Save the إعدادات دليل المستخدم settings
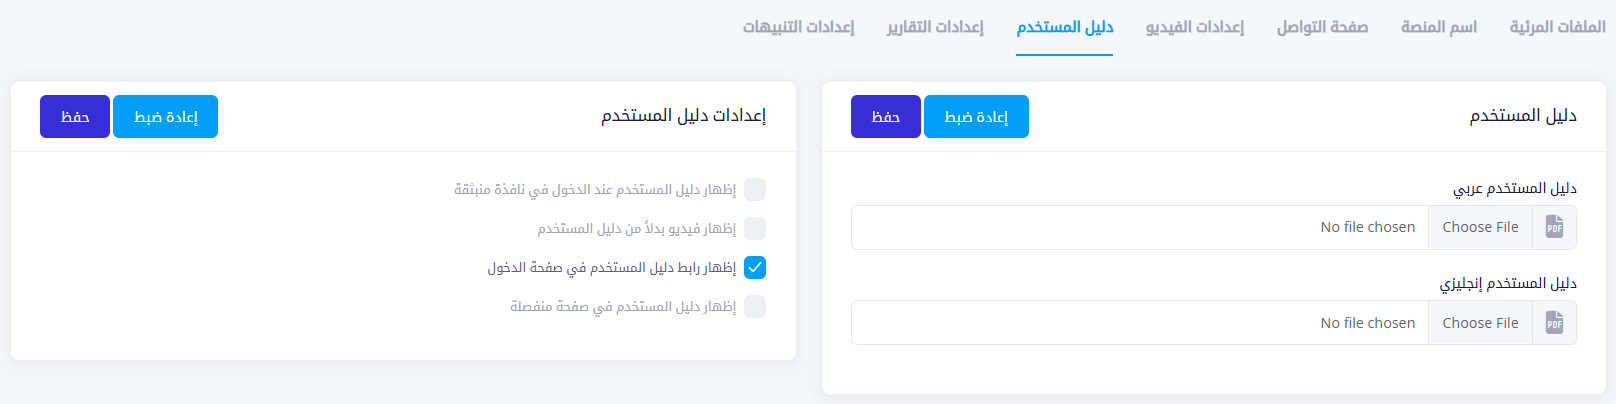 click(75, 117)
